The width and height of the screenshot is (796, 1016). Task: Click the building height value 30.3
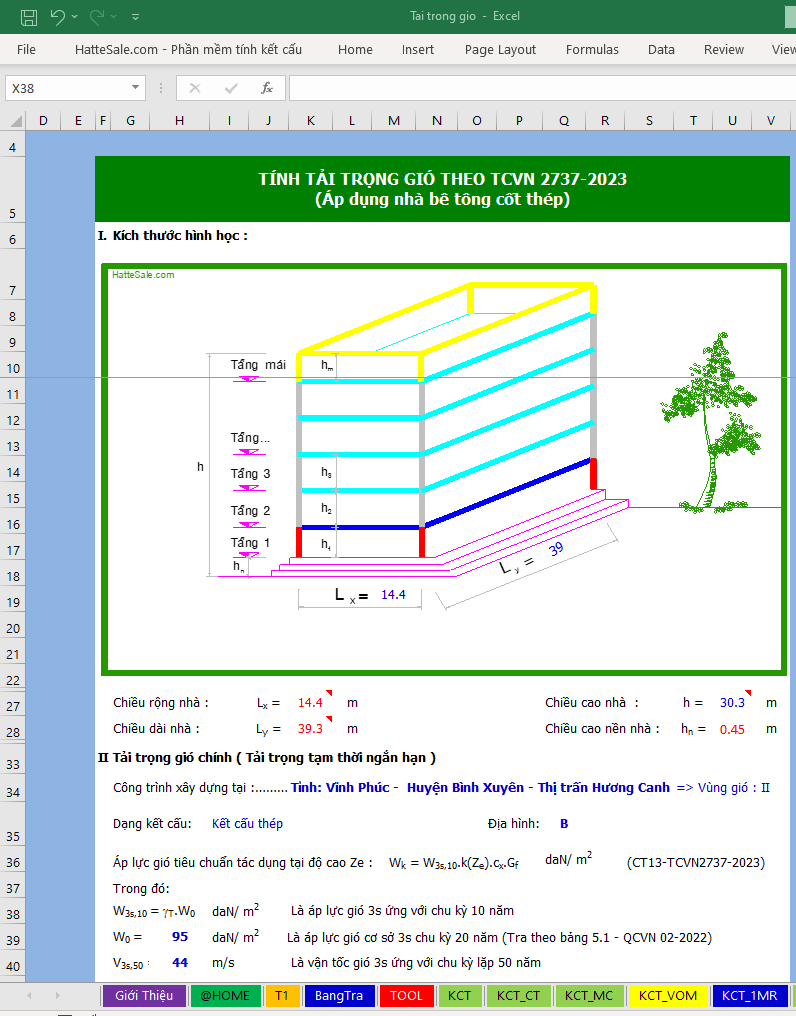(x=732, y=702)
